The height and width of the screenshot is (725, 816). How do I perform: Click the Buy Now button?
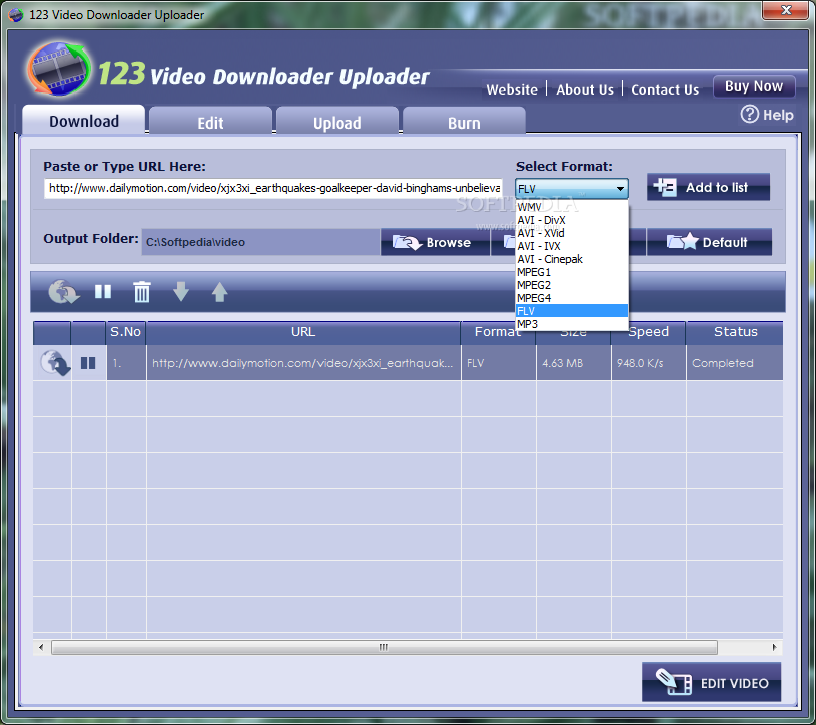pyautogui.click(x=754, y=86)
